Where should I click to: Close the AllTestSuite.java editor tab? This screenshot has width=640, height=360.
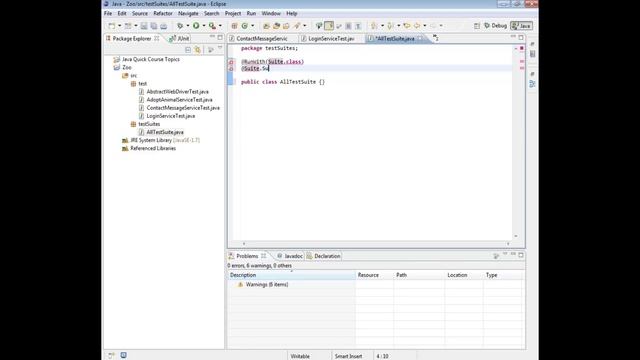coord(420,38)
